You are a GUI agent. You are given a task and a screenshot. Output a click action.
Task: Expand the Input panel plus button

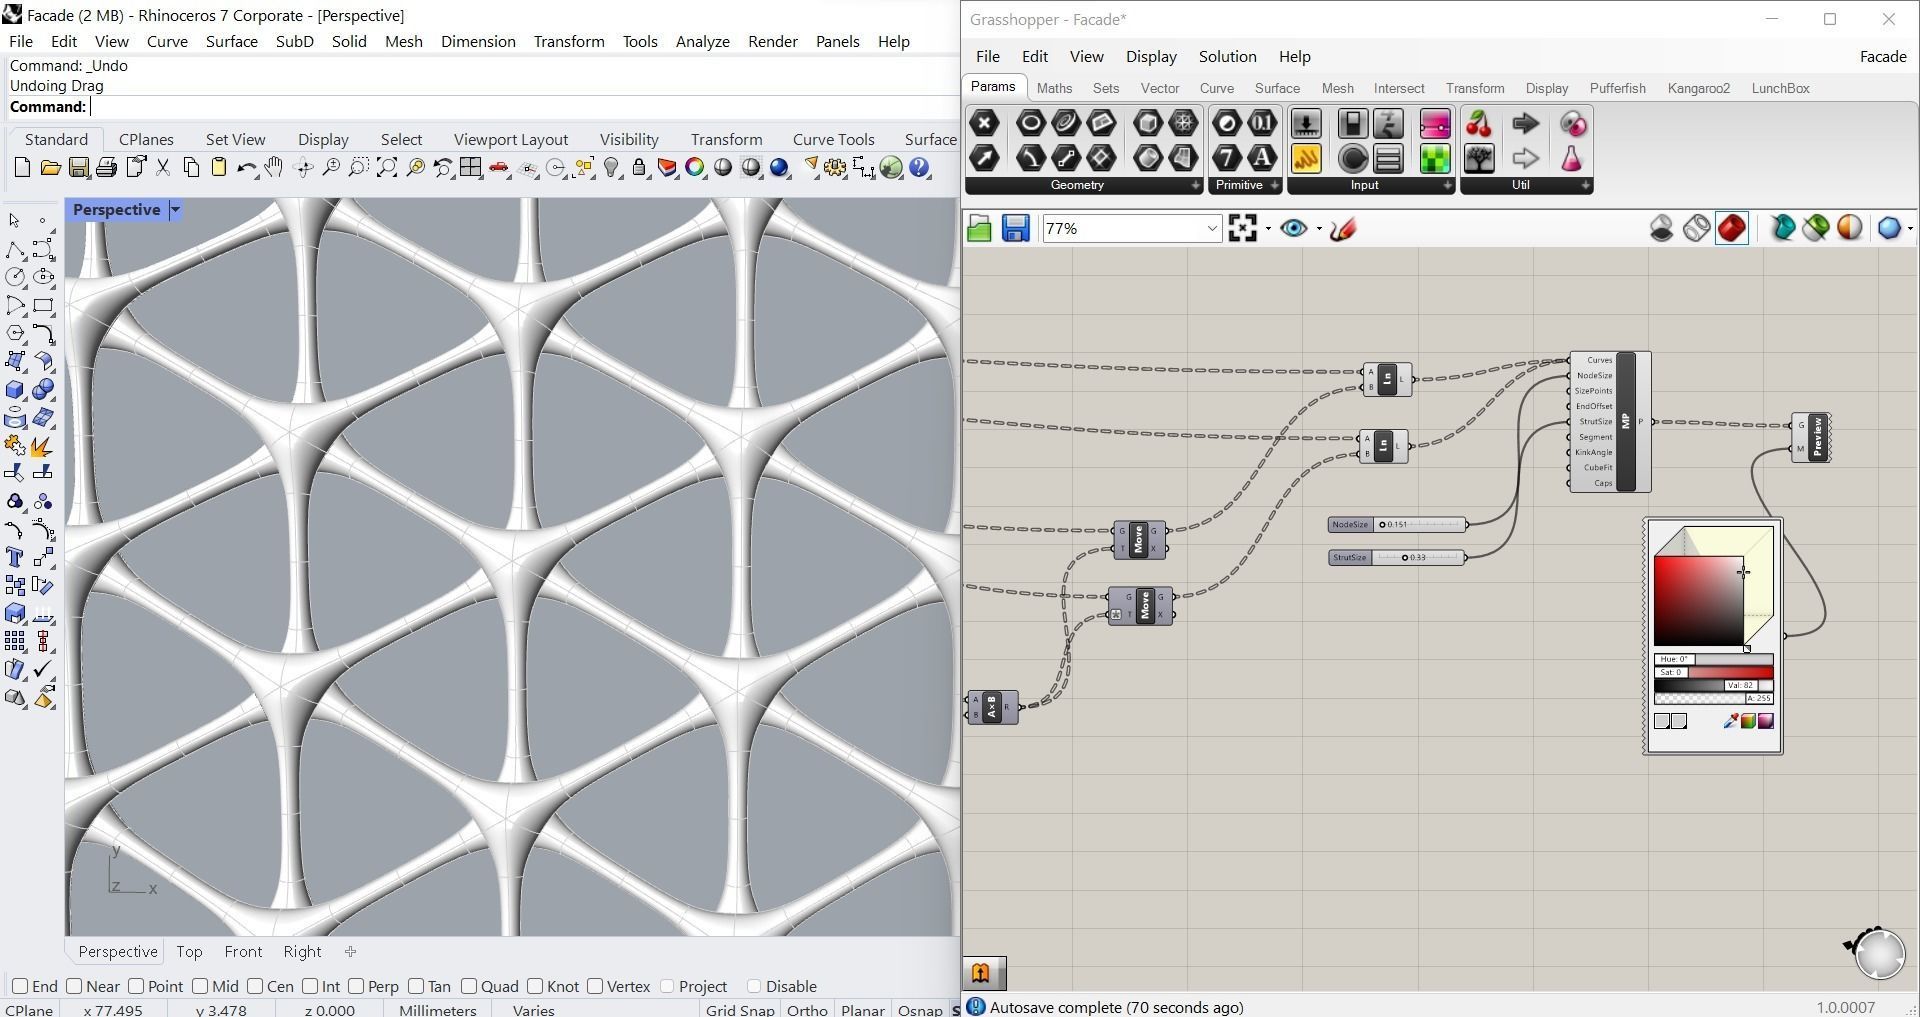tap(1447, 186)
